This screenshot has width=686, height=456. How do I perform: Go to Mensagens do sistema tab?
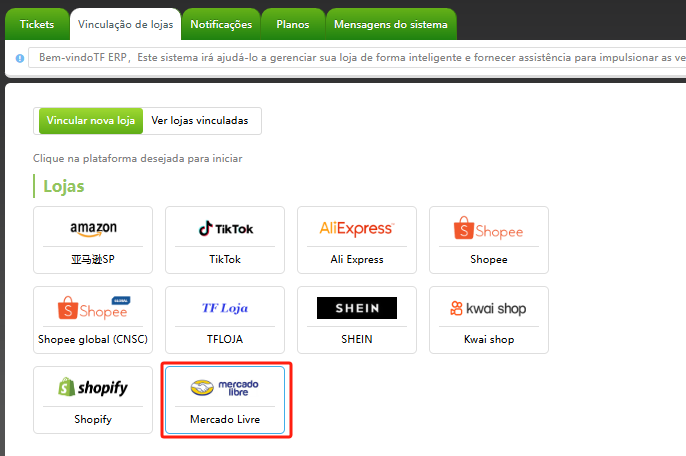point(391,24)
